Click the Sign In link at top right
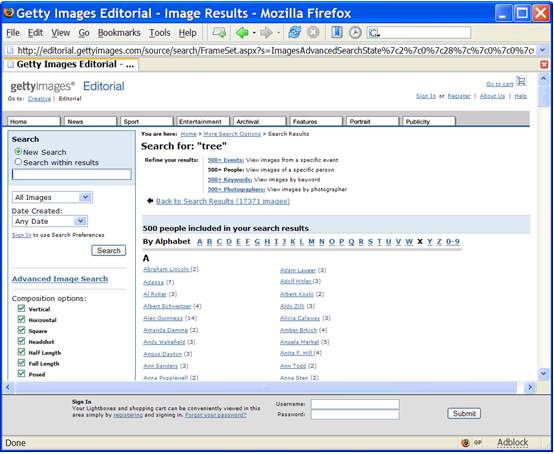554x454 pixels. (x=426, y=96)
